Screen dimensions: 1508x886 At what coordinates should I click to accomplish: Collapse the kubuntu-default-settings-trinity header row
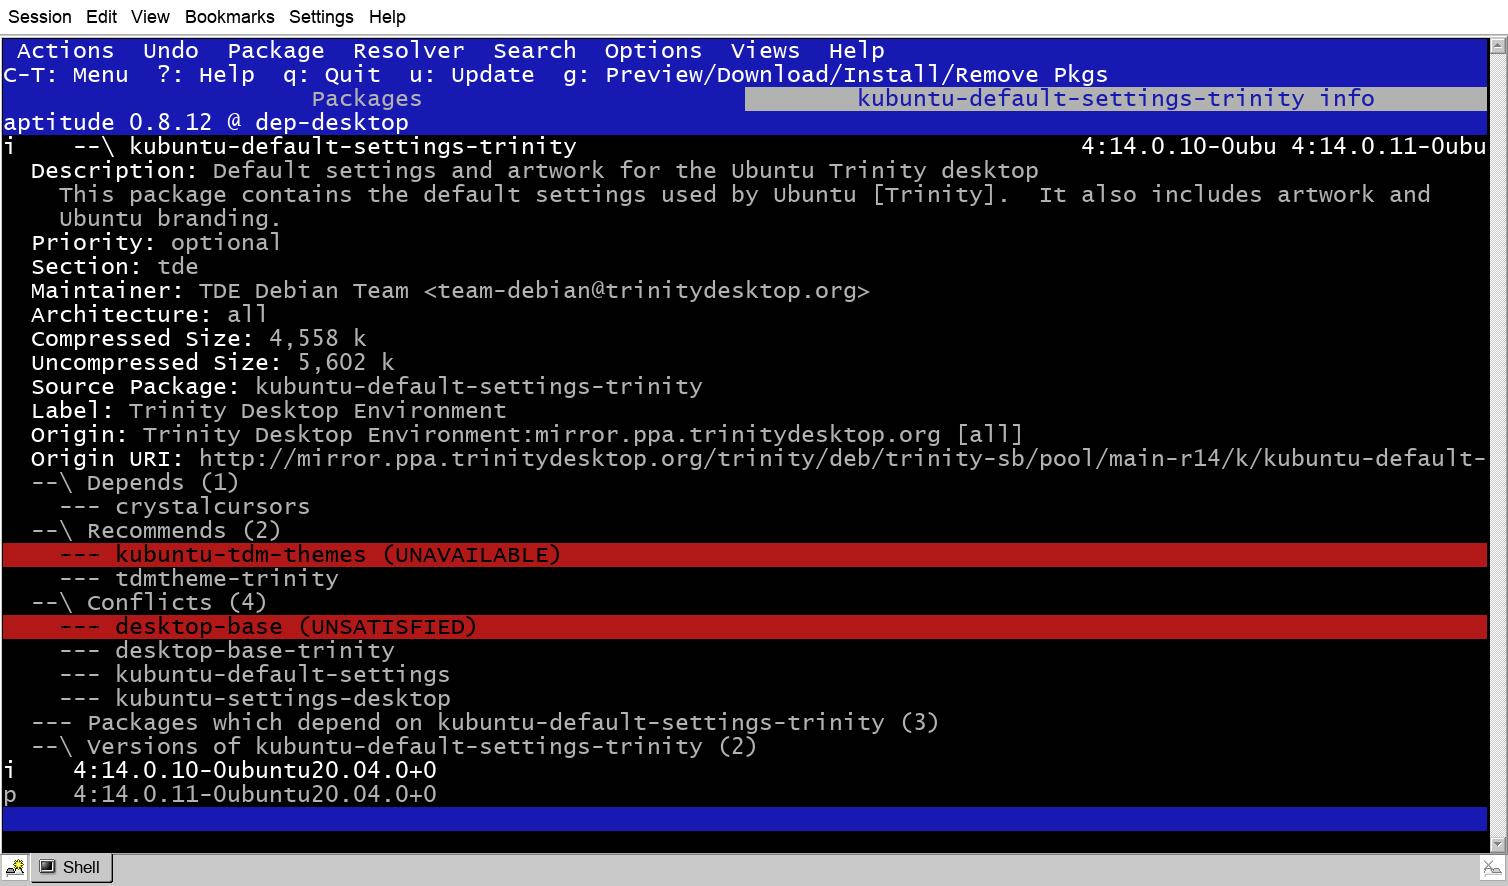(745, 147)
